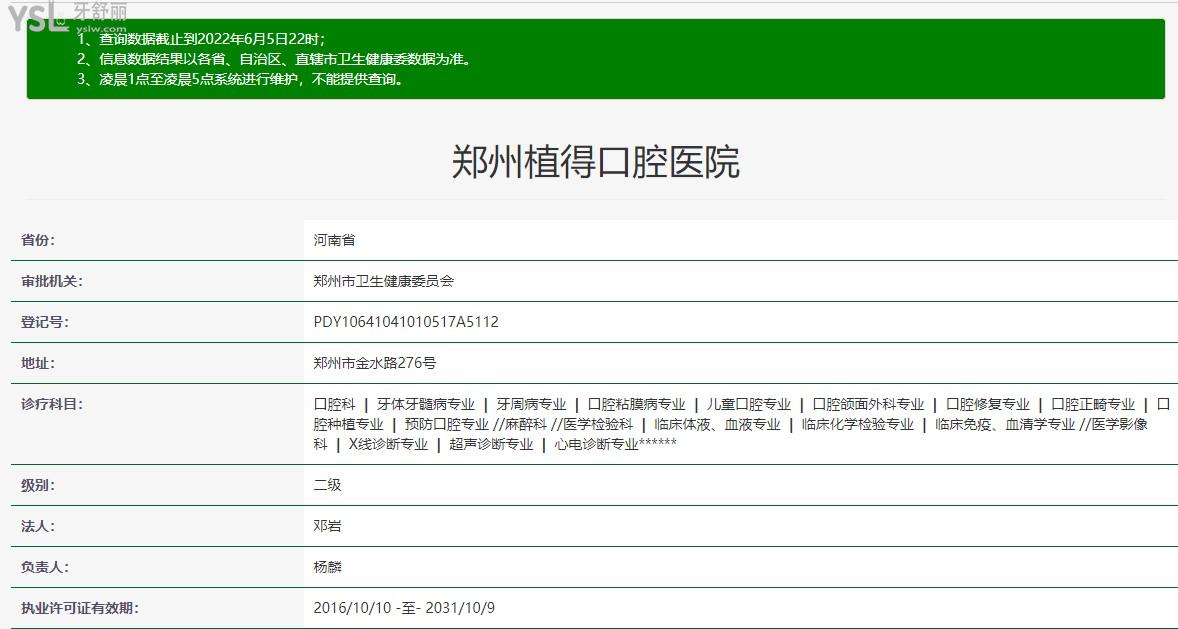Select the 审批机关 row label
The height and width of the screenshot is (629, 1178).
click(x=52, y=281)
